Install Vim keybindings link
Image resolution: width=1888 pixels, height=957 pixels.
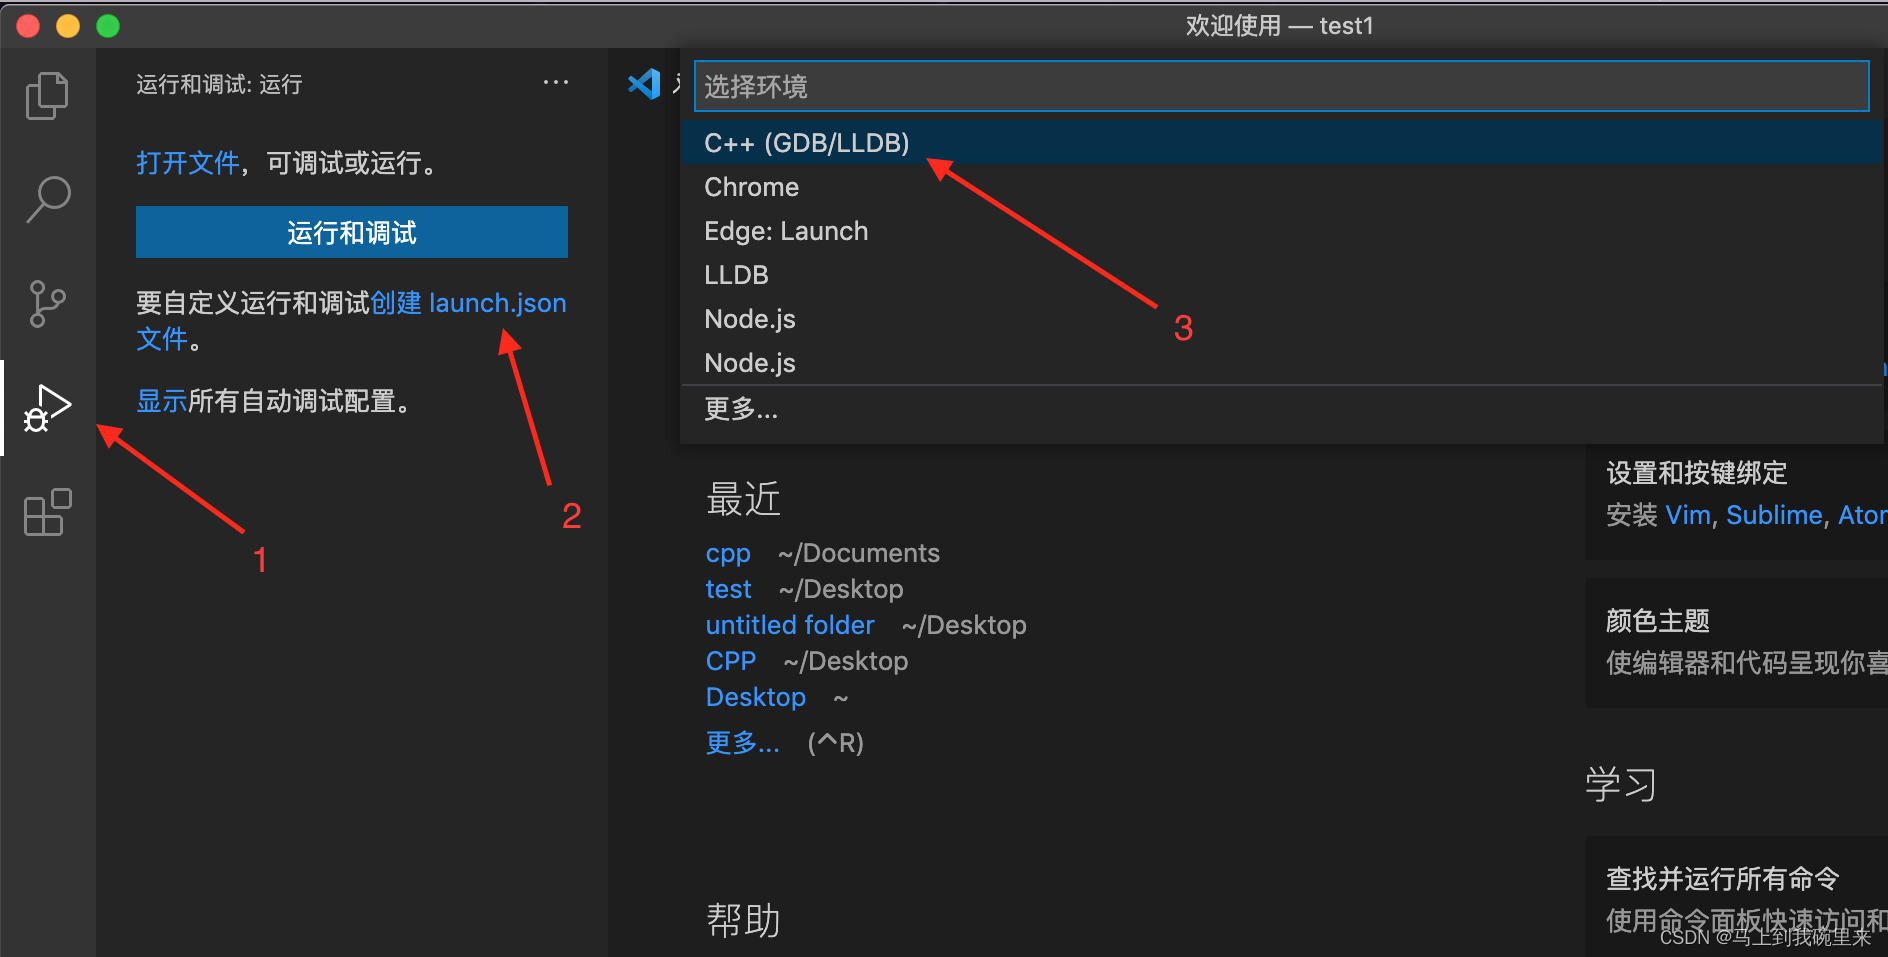coord(1688,515)
